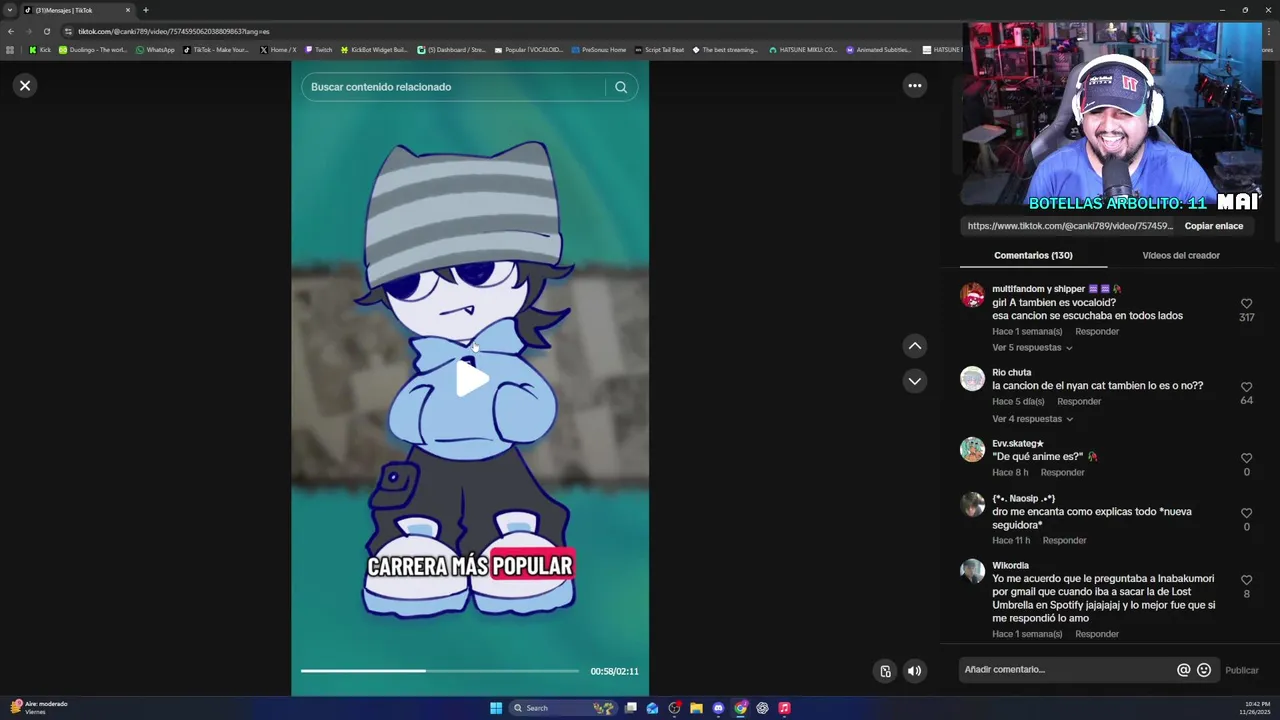Like Rio chuta's comment
The height and width of the screenshot is (720, 1280).
(x=1246, y=387)
